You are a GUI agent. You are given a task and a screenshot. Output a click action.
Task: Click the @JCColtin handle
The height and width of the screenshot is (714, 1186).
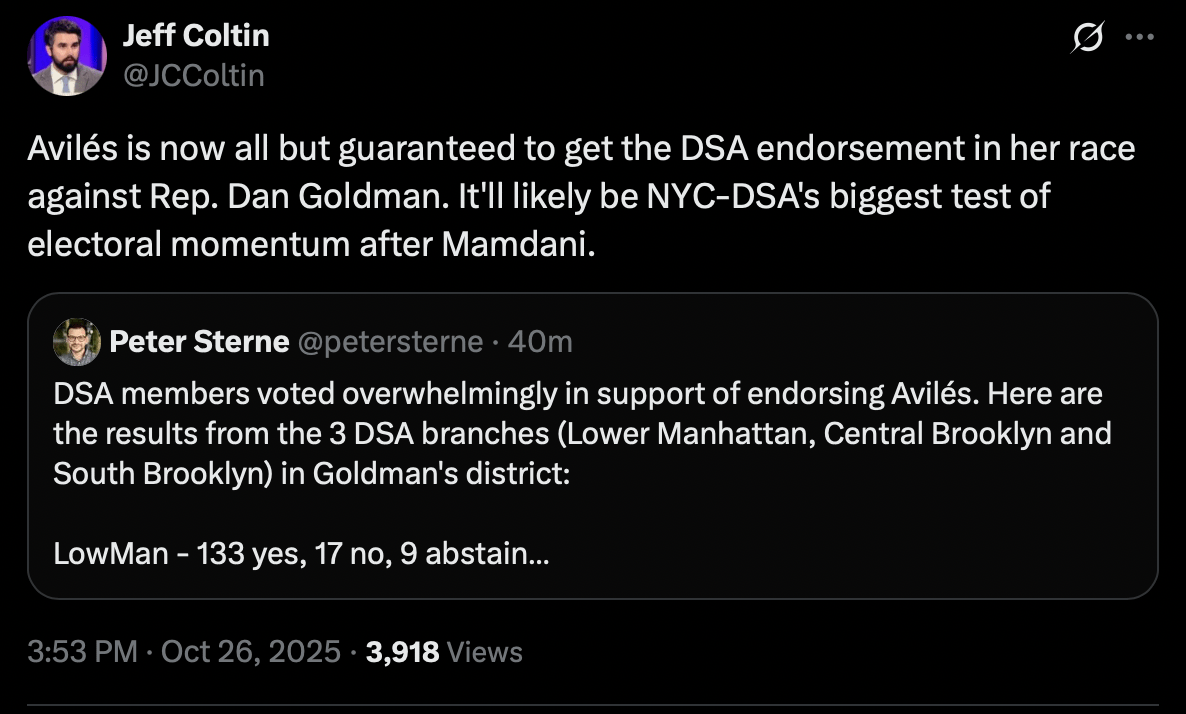tap(193, 75)
